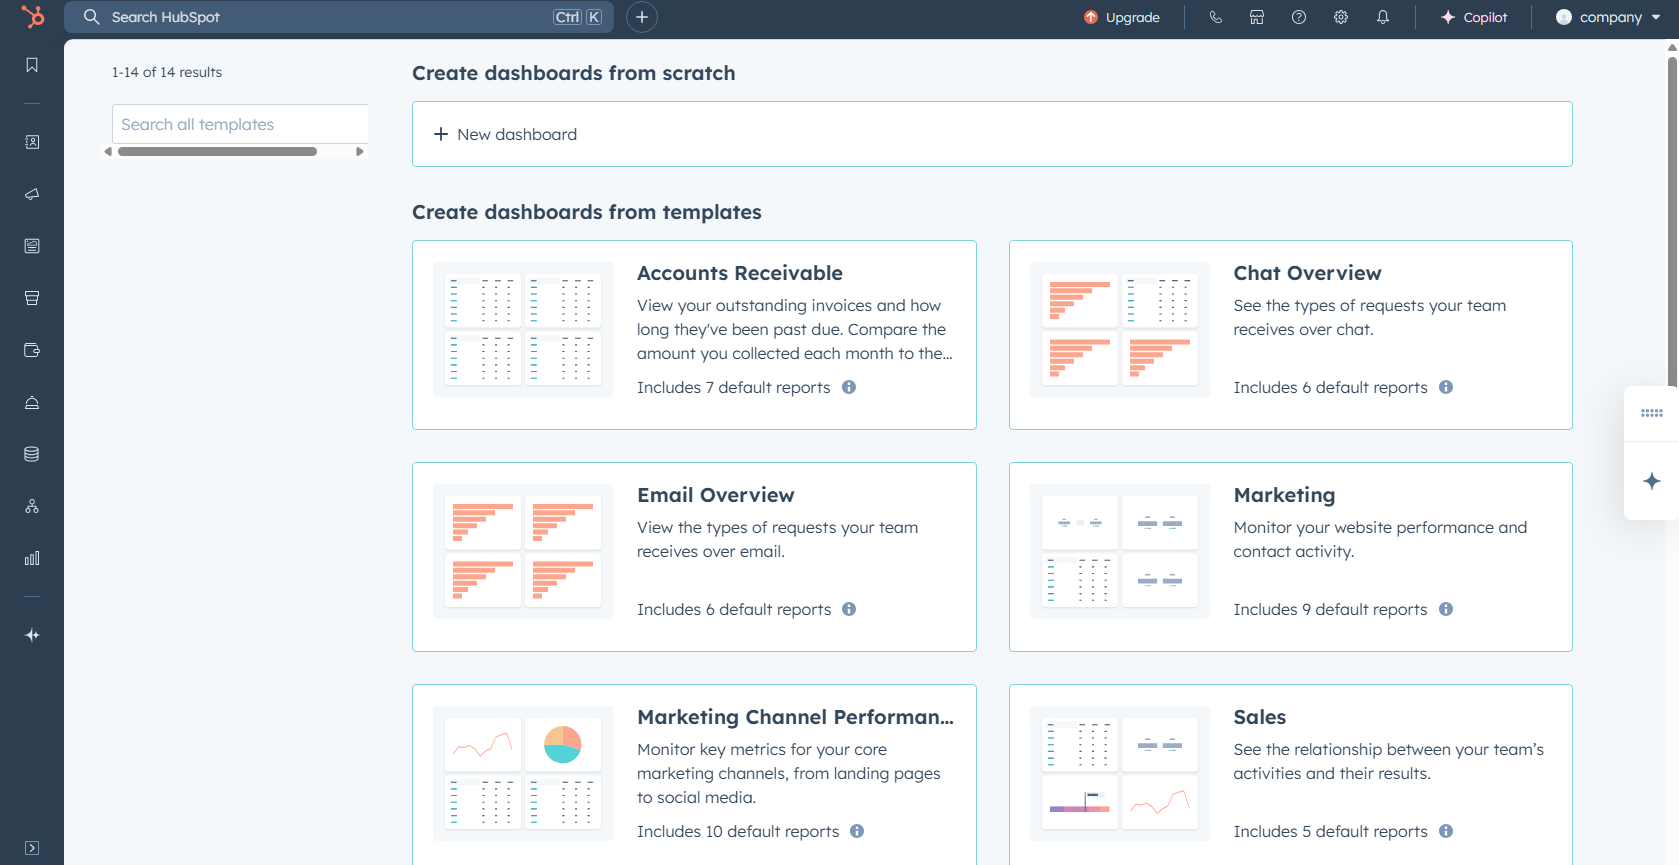This screenshot has width=1679, height=865.
Task: Select the Marketing Channel Performance template
Action: tap(694, 774)
